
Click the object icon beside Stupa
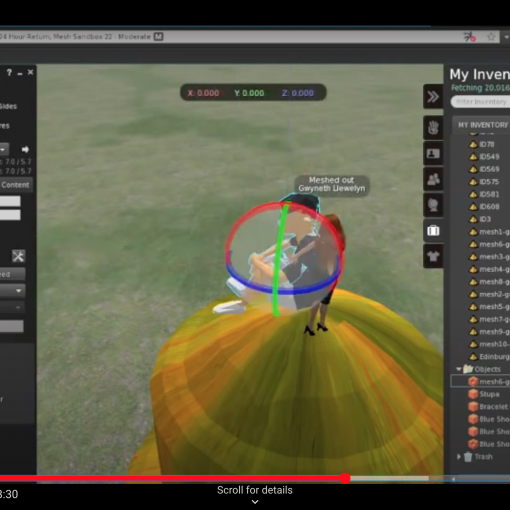tap(473, 394)
